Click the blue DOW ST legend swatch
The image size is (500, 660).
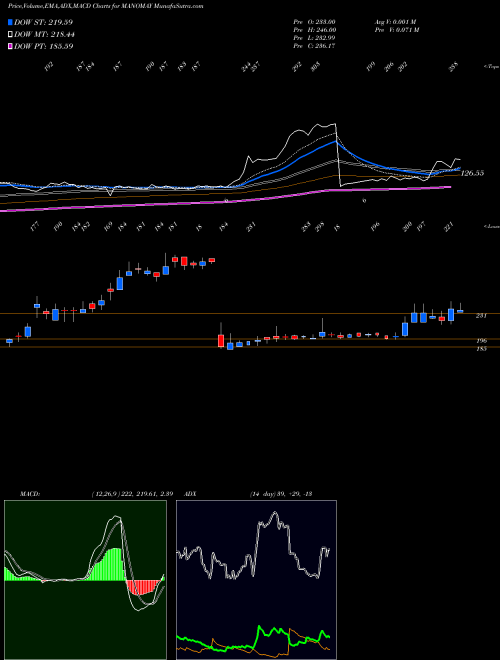click(x=11, y=22)
